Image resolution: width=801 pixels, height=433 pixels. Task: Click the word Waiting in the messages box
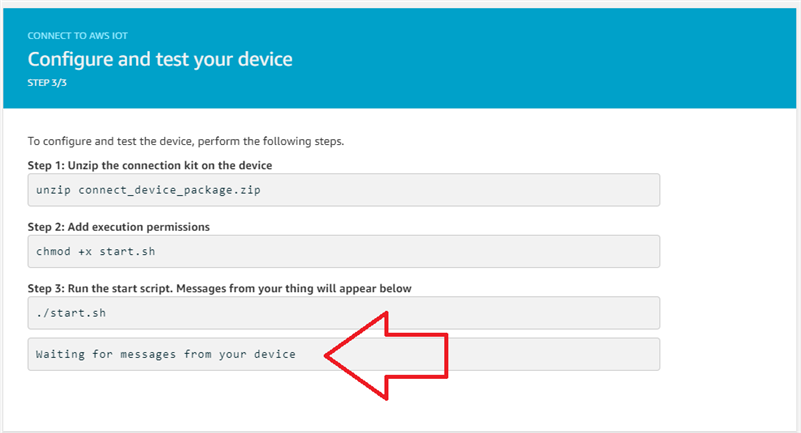[x=59, y=354]
